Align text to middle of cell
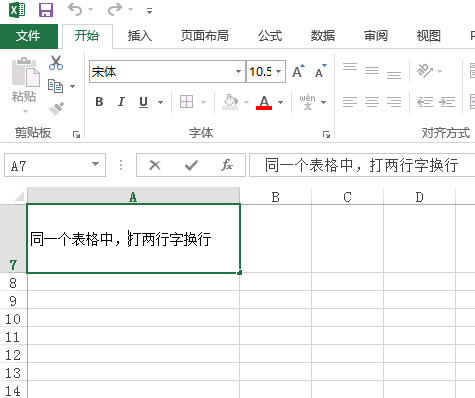This screenshot has width=475, height=398. 372,71
